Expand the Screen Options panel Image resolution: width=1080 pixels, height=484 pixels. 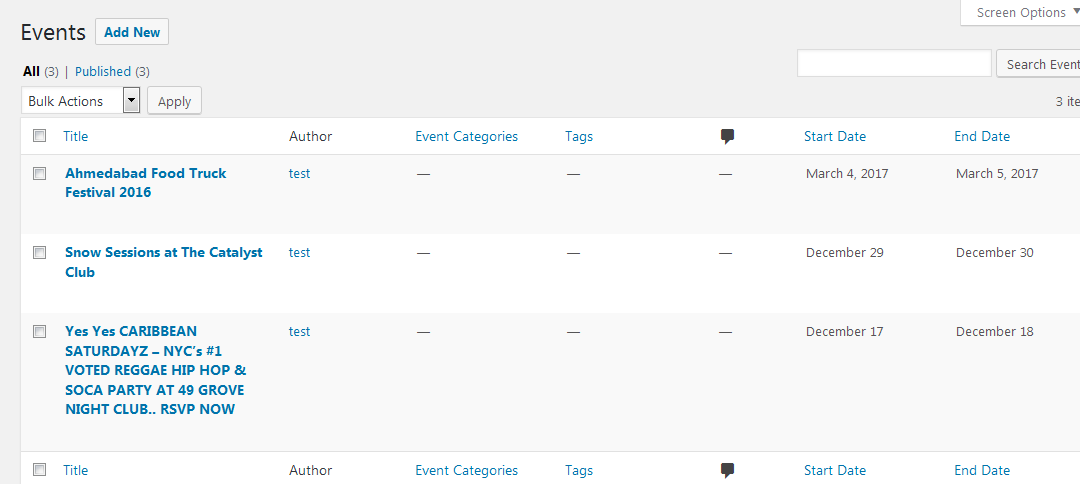[x=1020, y=13]
